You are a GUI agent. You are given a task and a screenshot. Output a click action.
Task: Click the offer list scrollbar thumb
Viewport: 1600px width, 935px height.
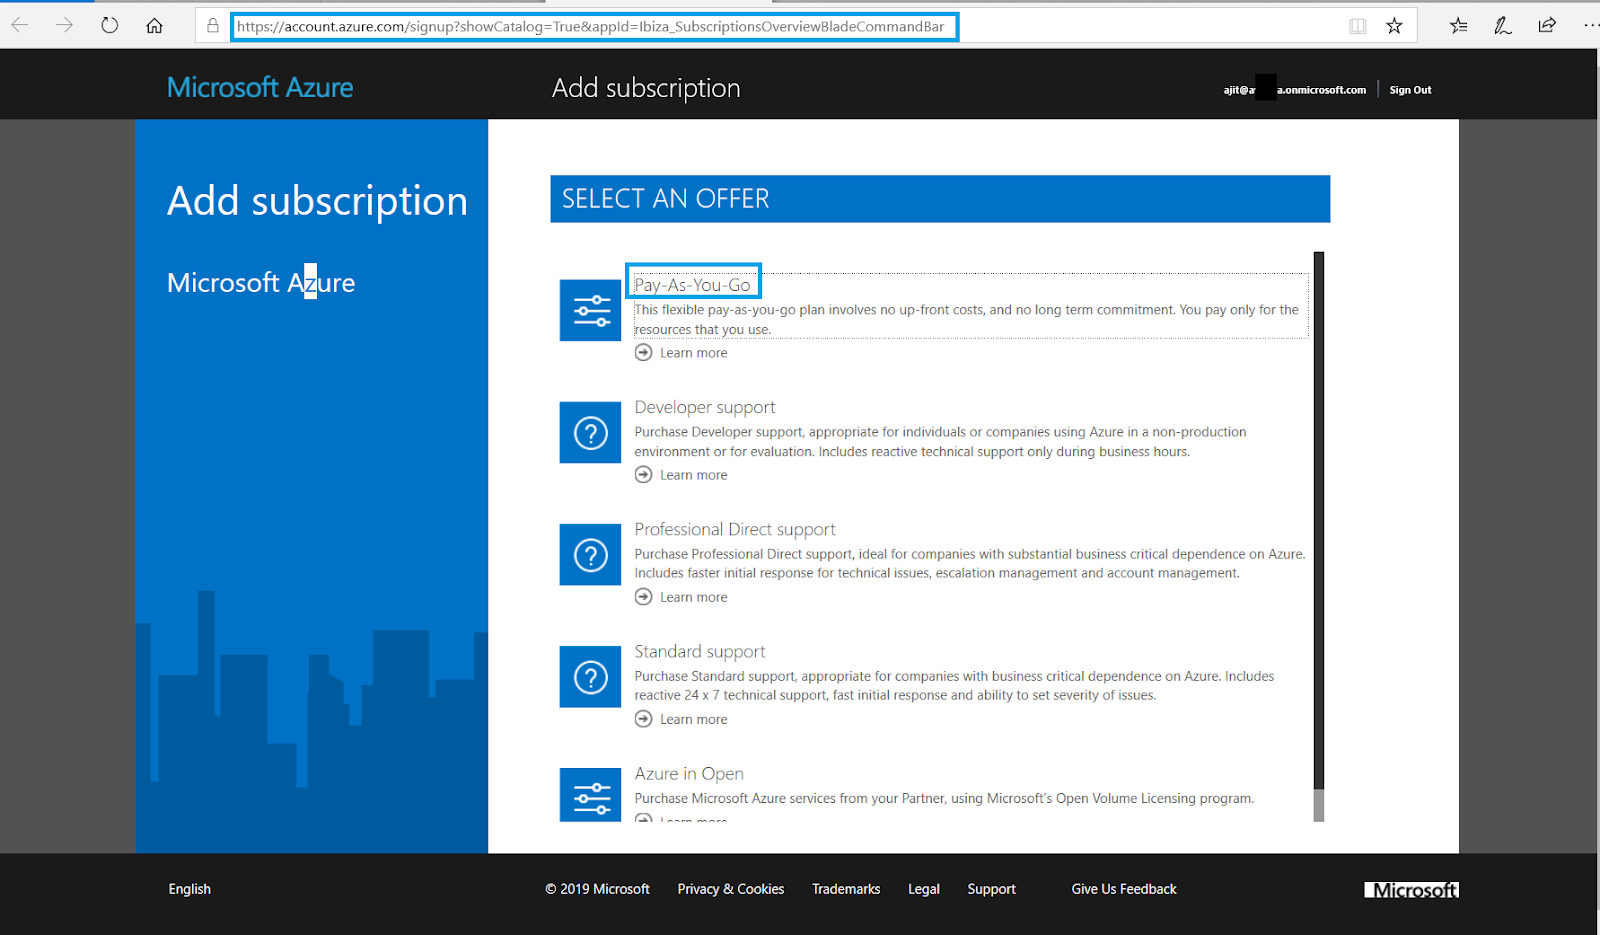(1319, 520)
